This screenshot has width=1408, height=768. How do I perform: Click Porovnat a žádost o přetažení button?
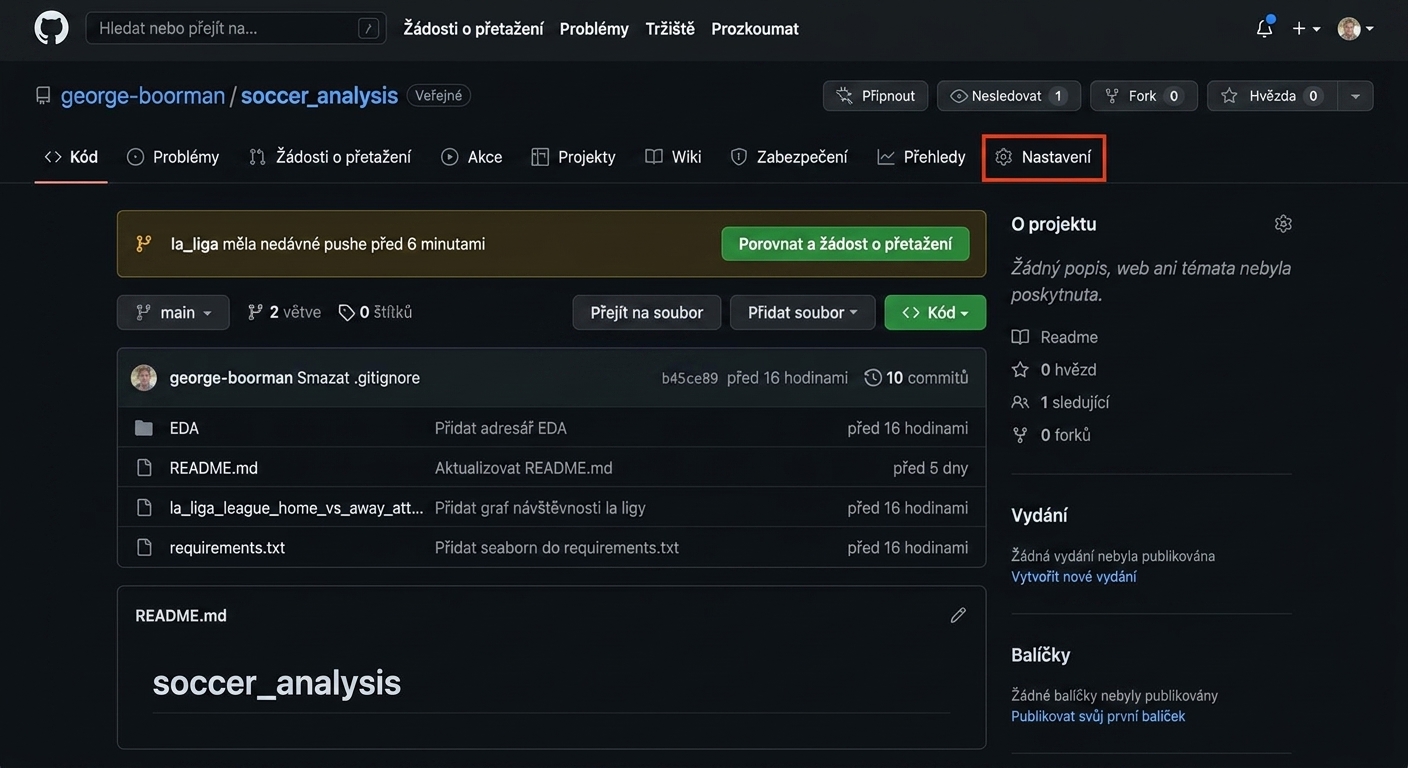(845, 244)
